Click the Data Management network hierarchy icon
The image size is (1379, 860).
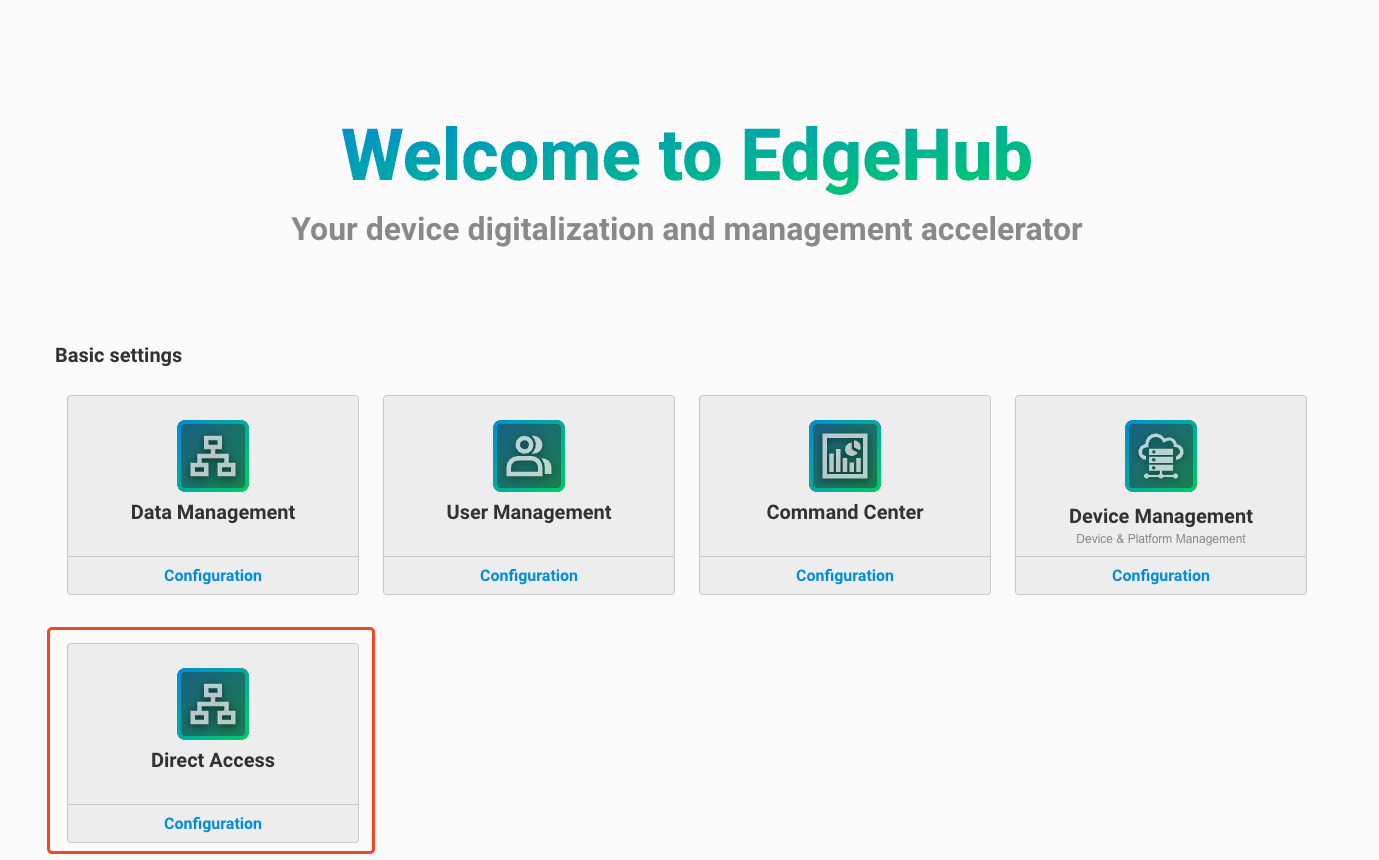coord(213,456)
